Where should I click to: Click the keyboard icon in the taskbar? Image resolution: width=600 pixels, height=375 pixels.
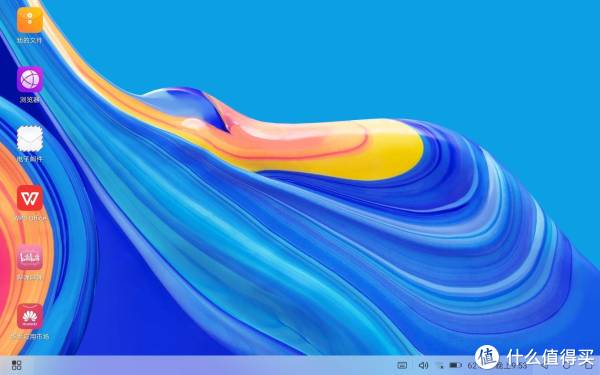[402, 365]
